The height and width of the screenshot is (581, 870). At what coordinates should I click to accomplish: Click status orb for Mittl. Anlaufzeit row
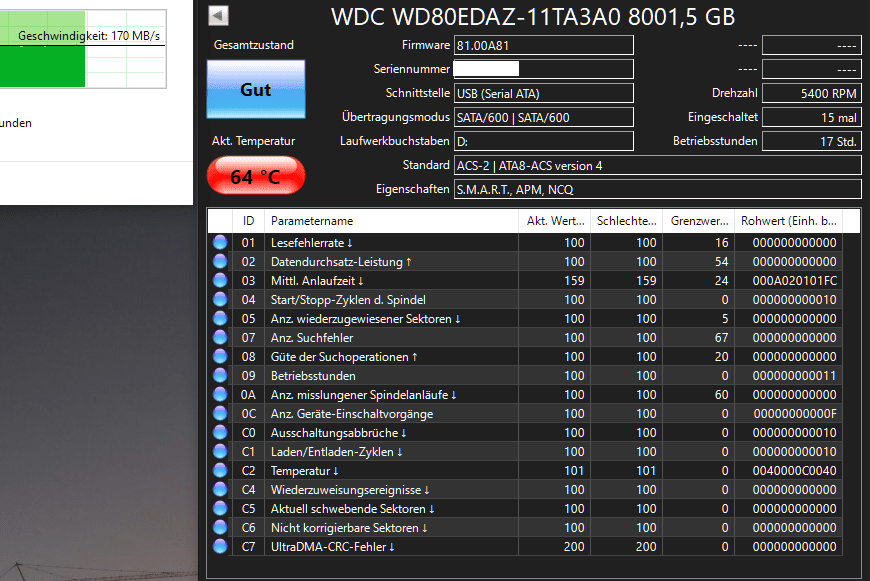(x=220, y=280)
